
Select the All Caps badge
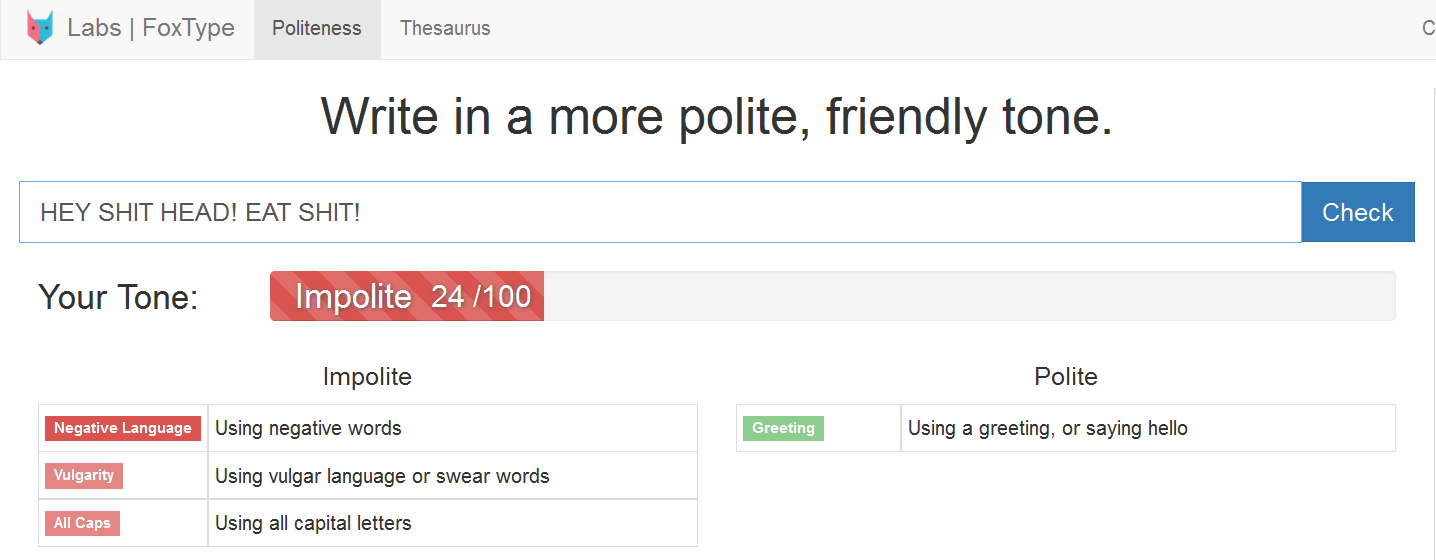point(82,523)
